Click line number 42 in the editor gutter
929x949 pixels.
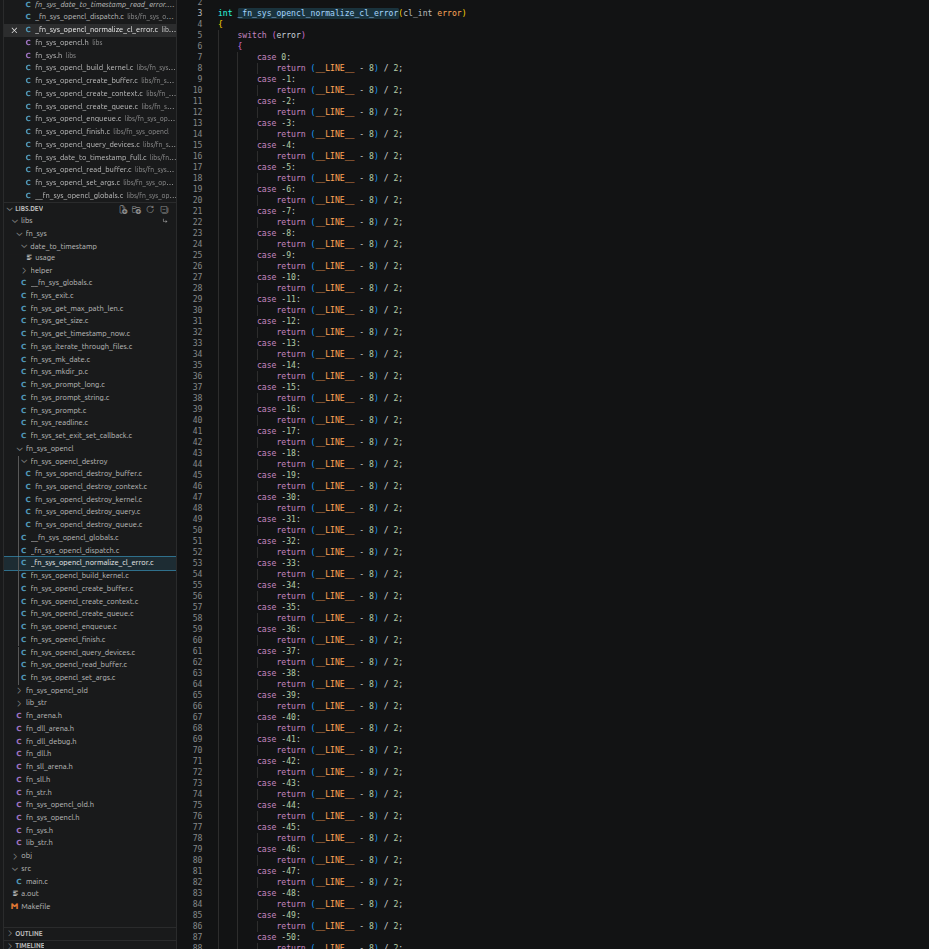pyautogui.click(x=197, y=442)
